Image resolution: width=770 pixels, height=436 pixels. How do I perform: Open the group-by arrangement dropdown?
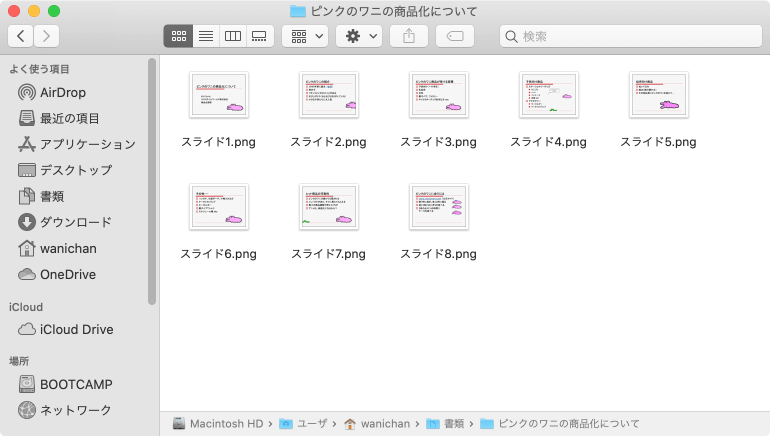pos(305,36)
